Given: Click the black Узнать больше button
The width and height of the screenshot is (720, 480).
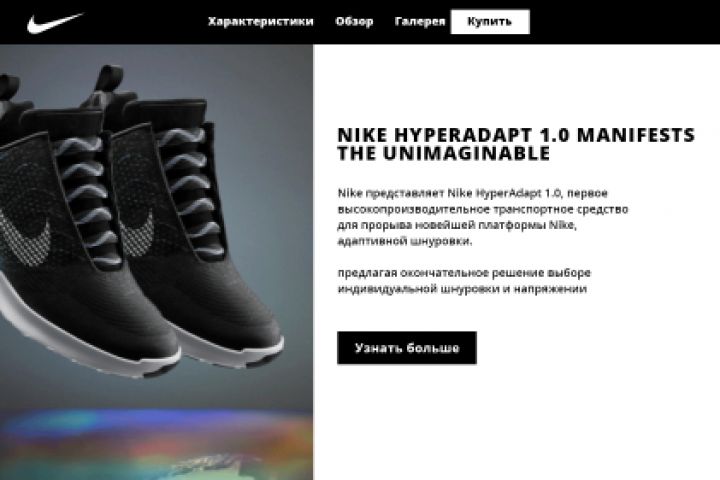Looking at the screenshot, I should pyautogui.click(x=407, y=348).
